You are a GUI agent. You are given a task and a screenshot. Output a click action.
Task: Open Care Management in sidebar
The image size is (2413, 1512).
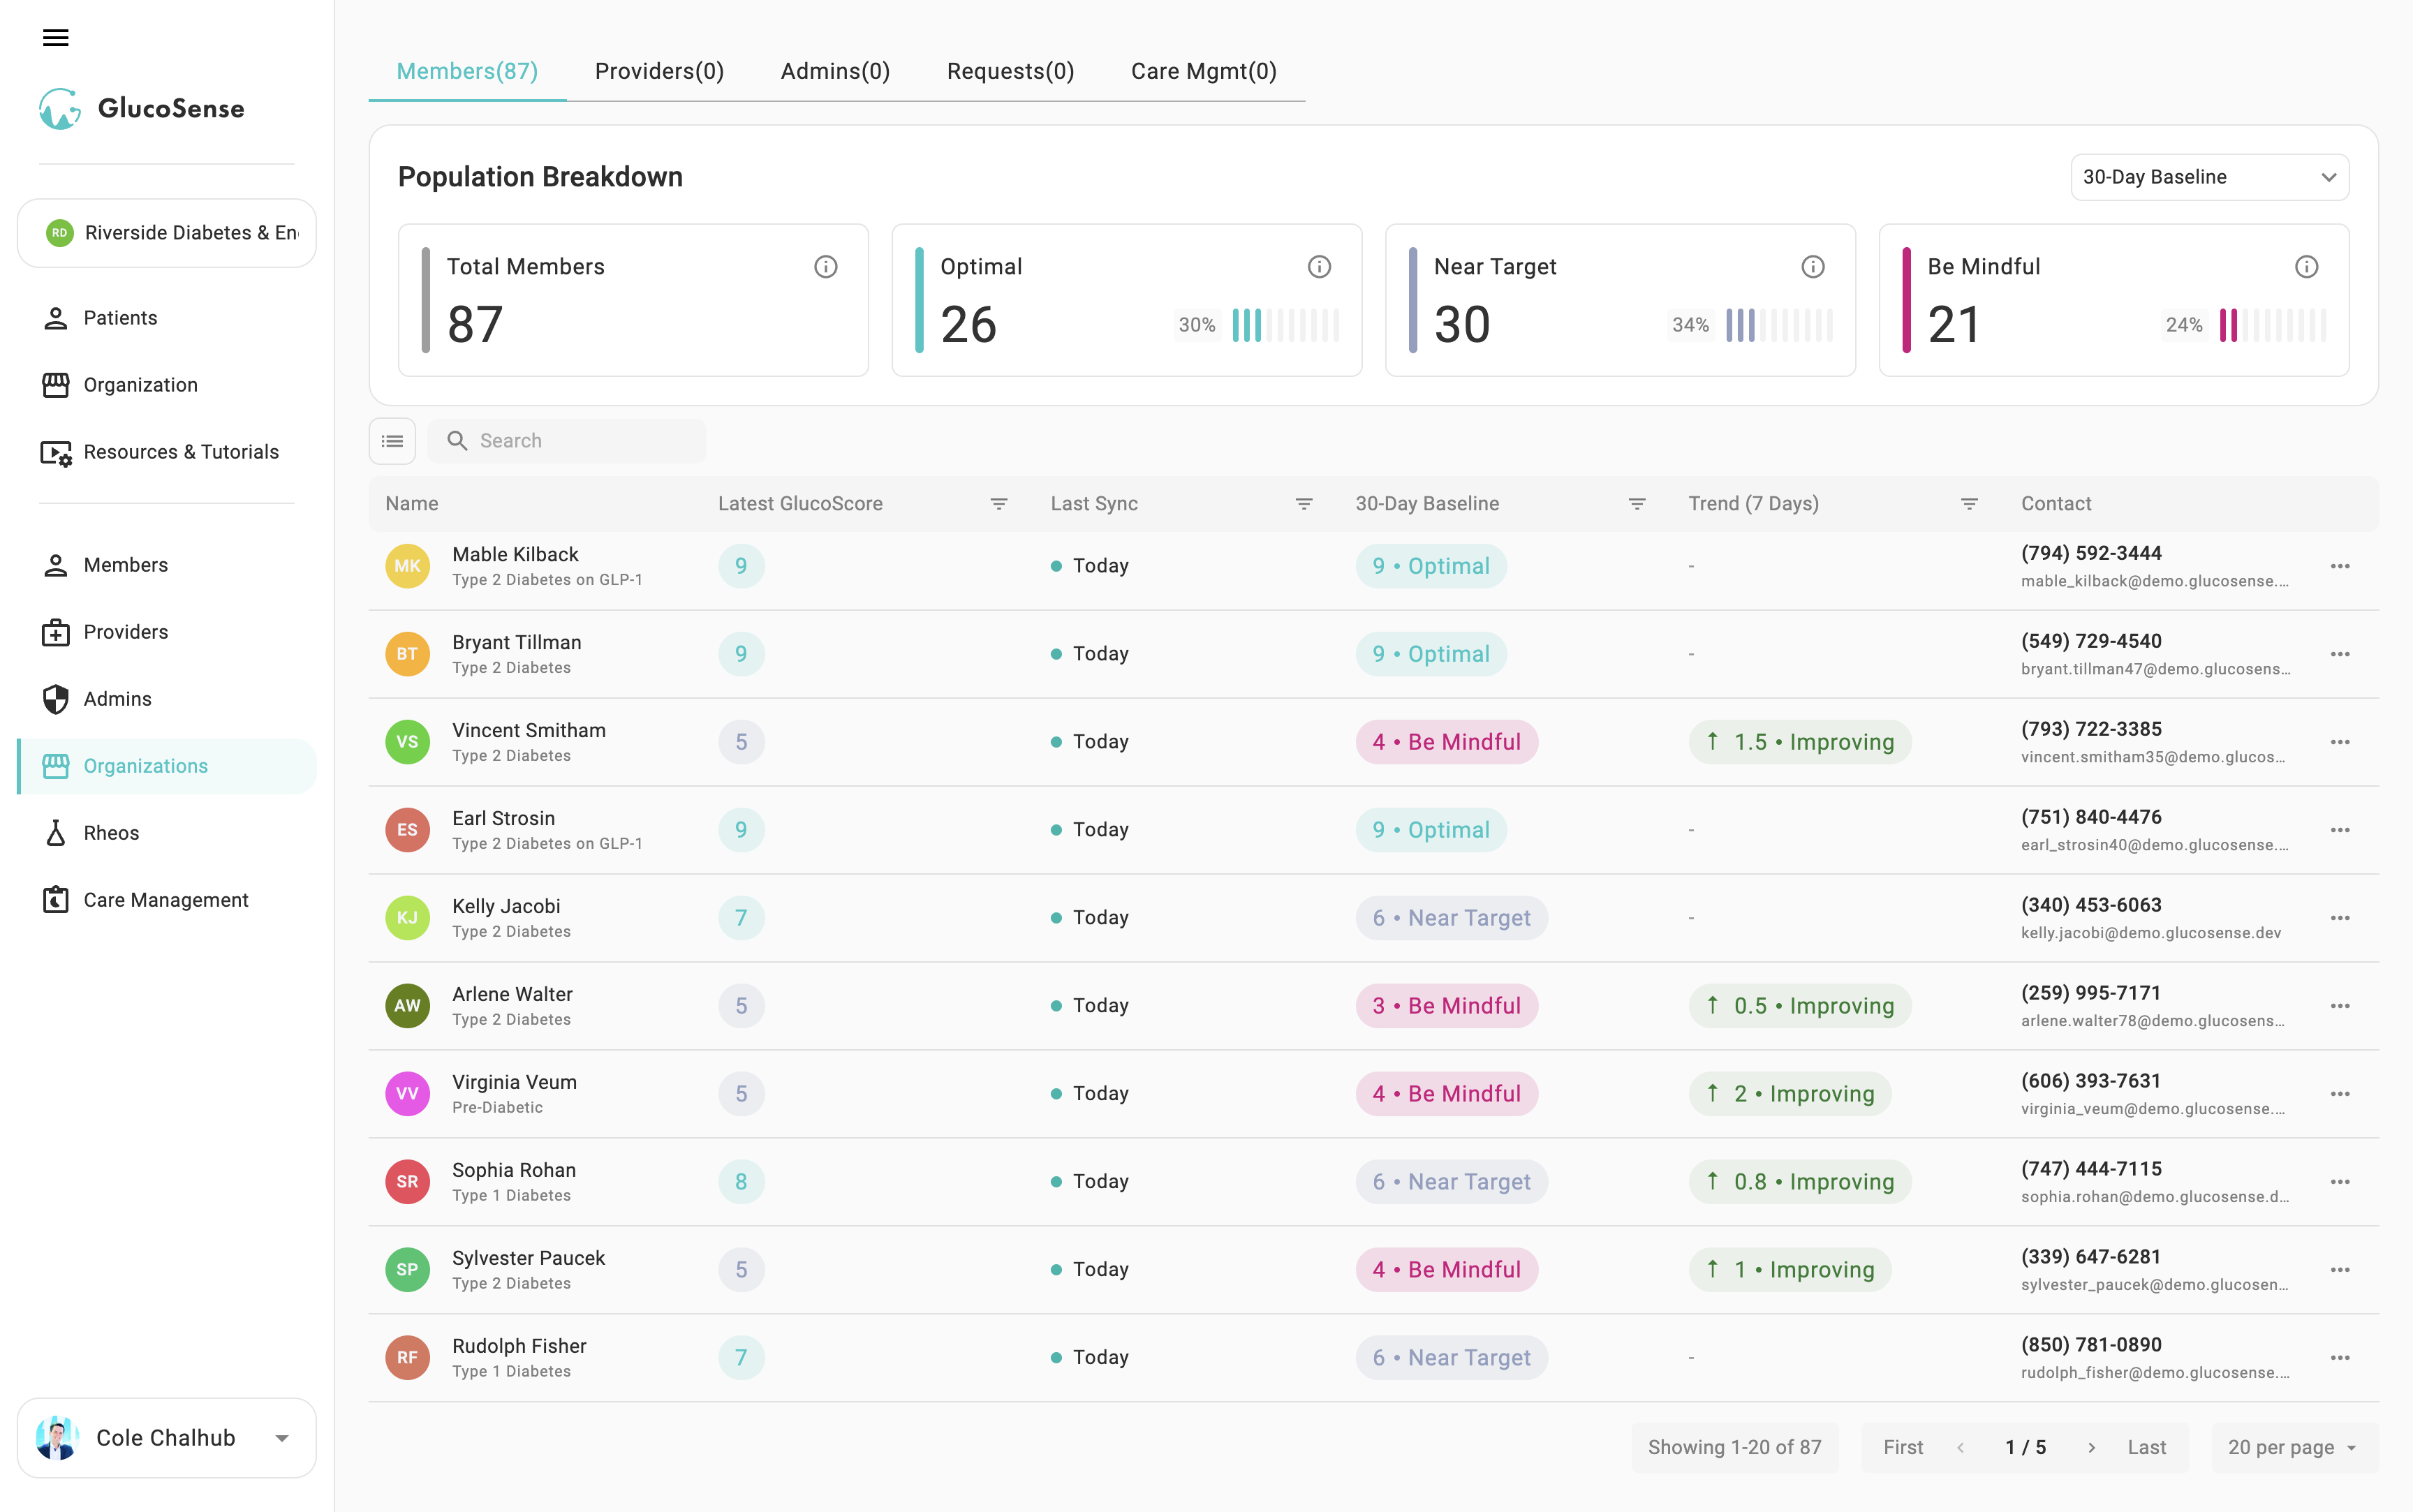(x=165, y=900)
